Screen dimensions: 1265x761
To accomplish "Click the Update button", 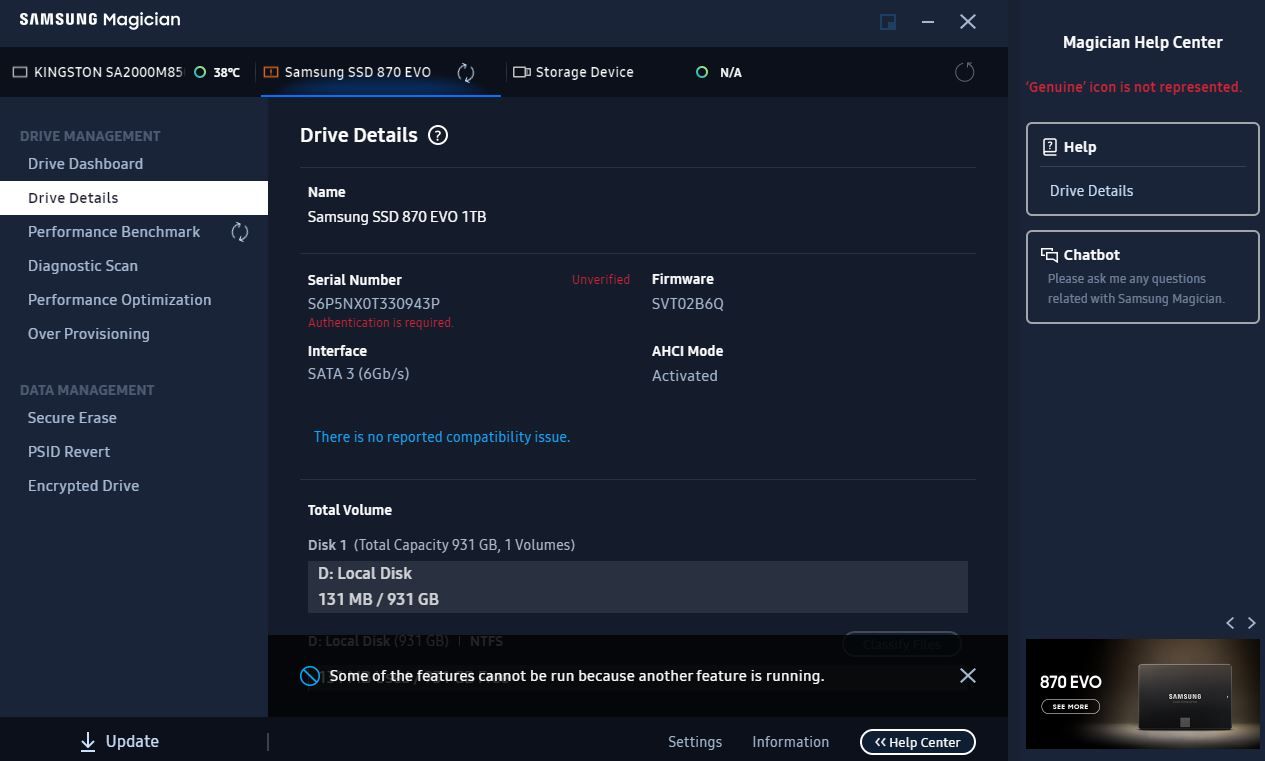I will [x=119, y=741].
